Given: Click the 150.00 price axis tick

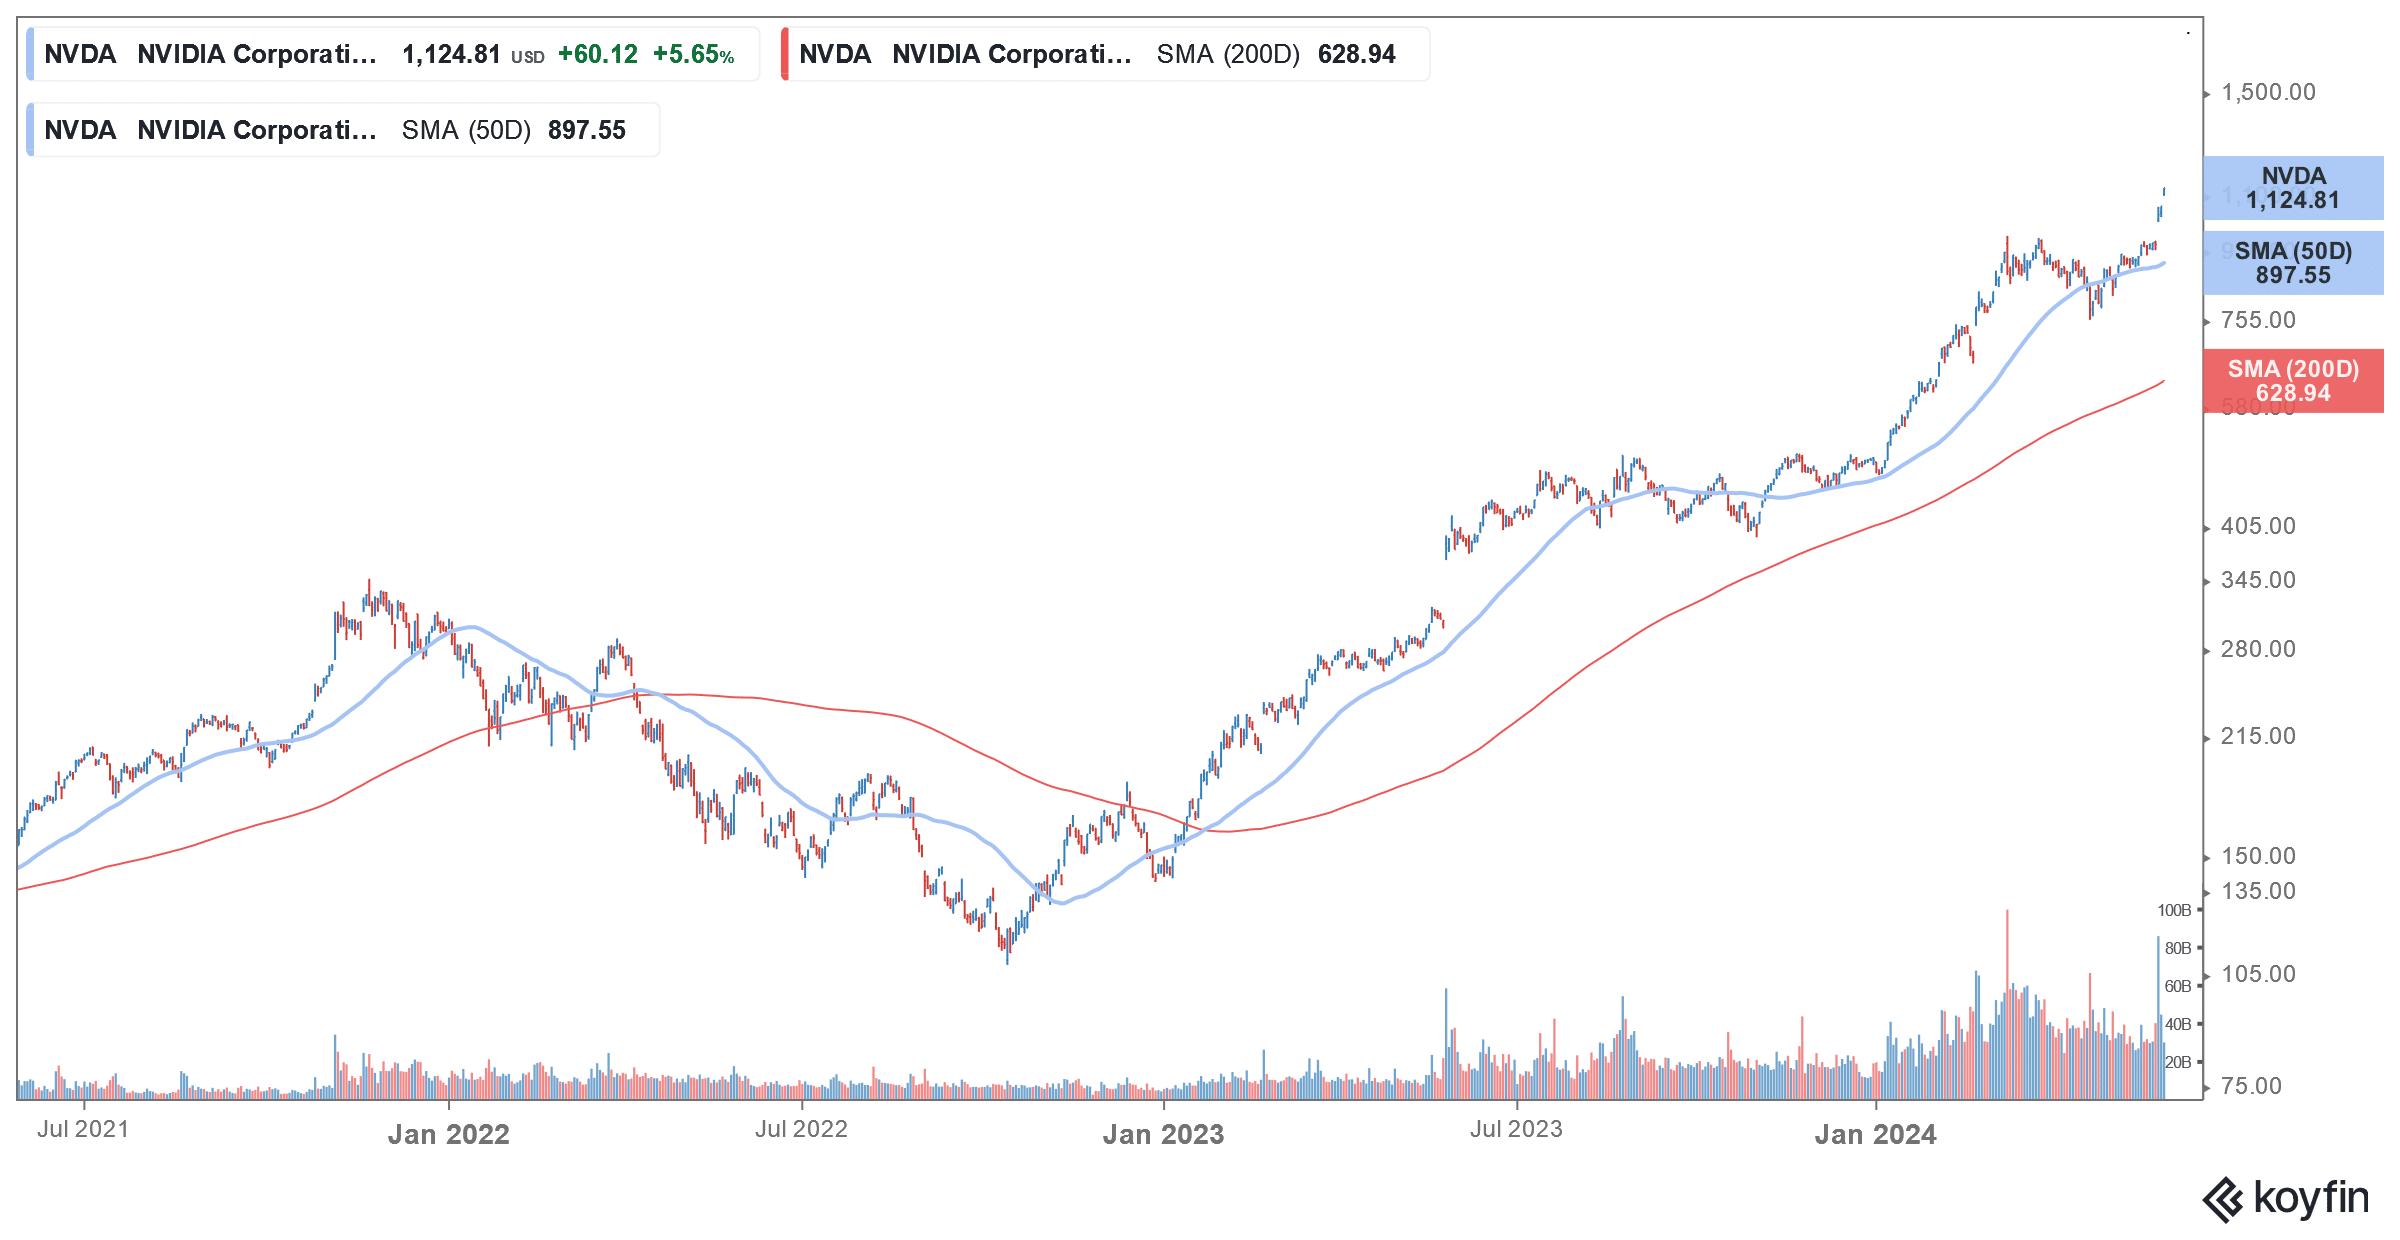Looking at the screenshot, I should [2258, 856].
